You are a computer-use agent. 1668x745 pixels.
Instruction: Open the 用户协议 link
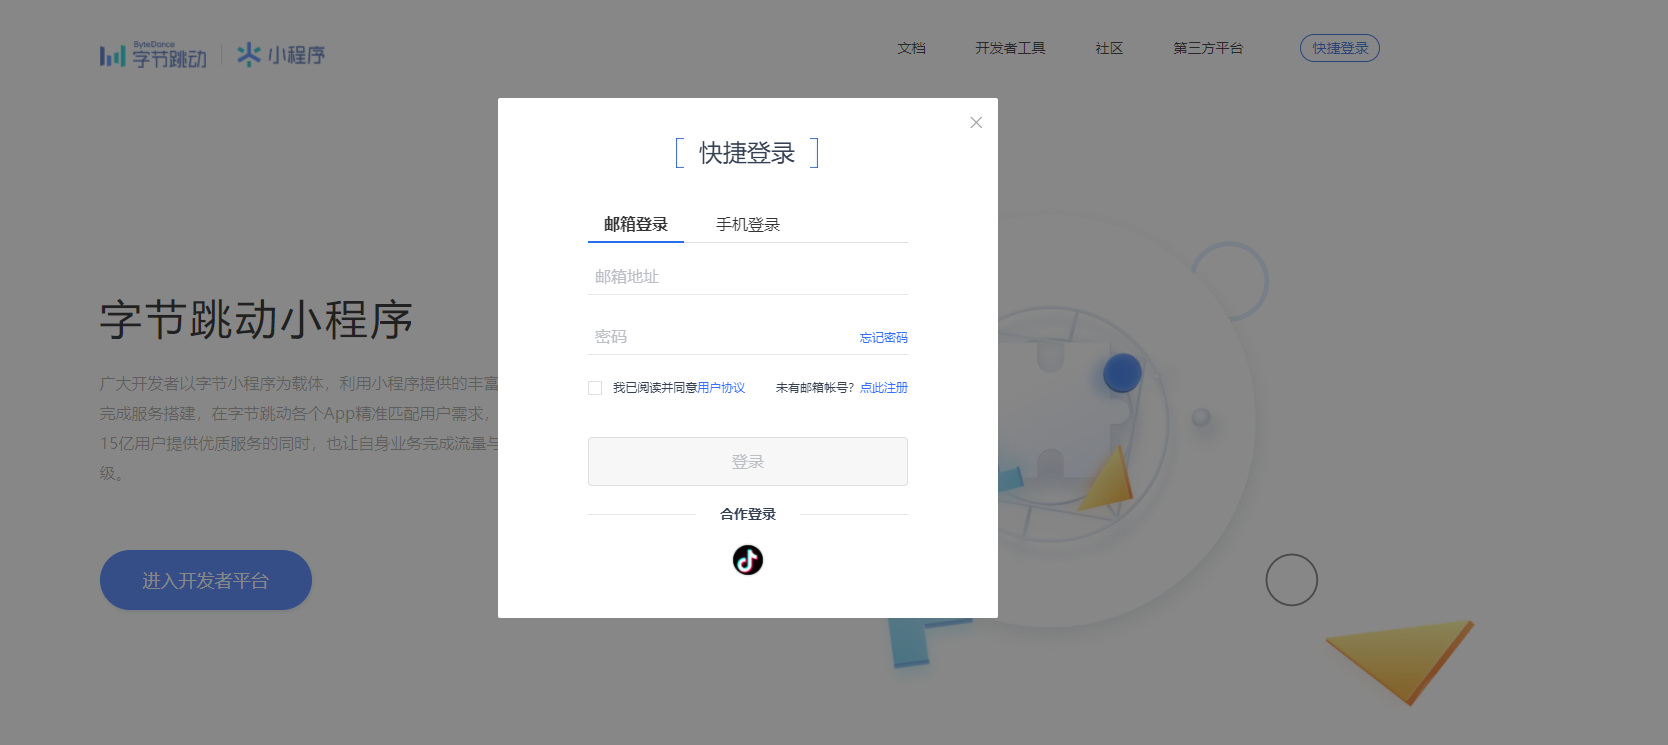pyautogui.click(x=721, y=388)
